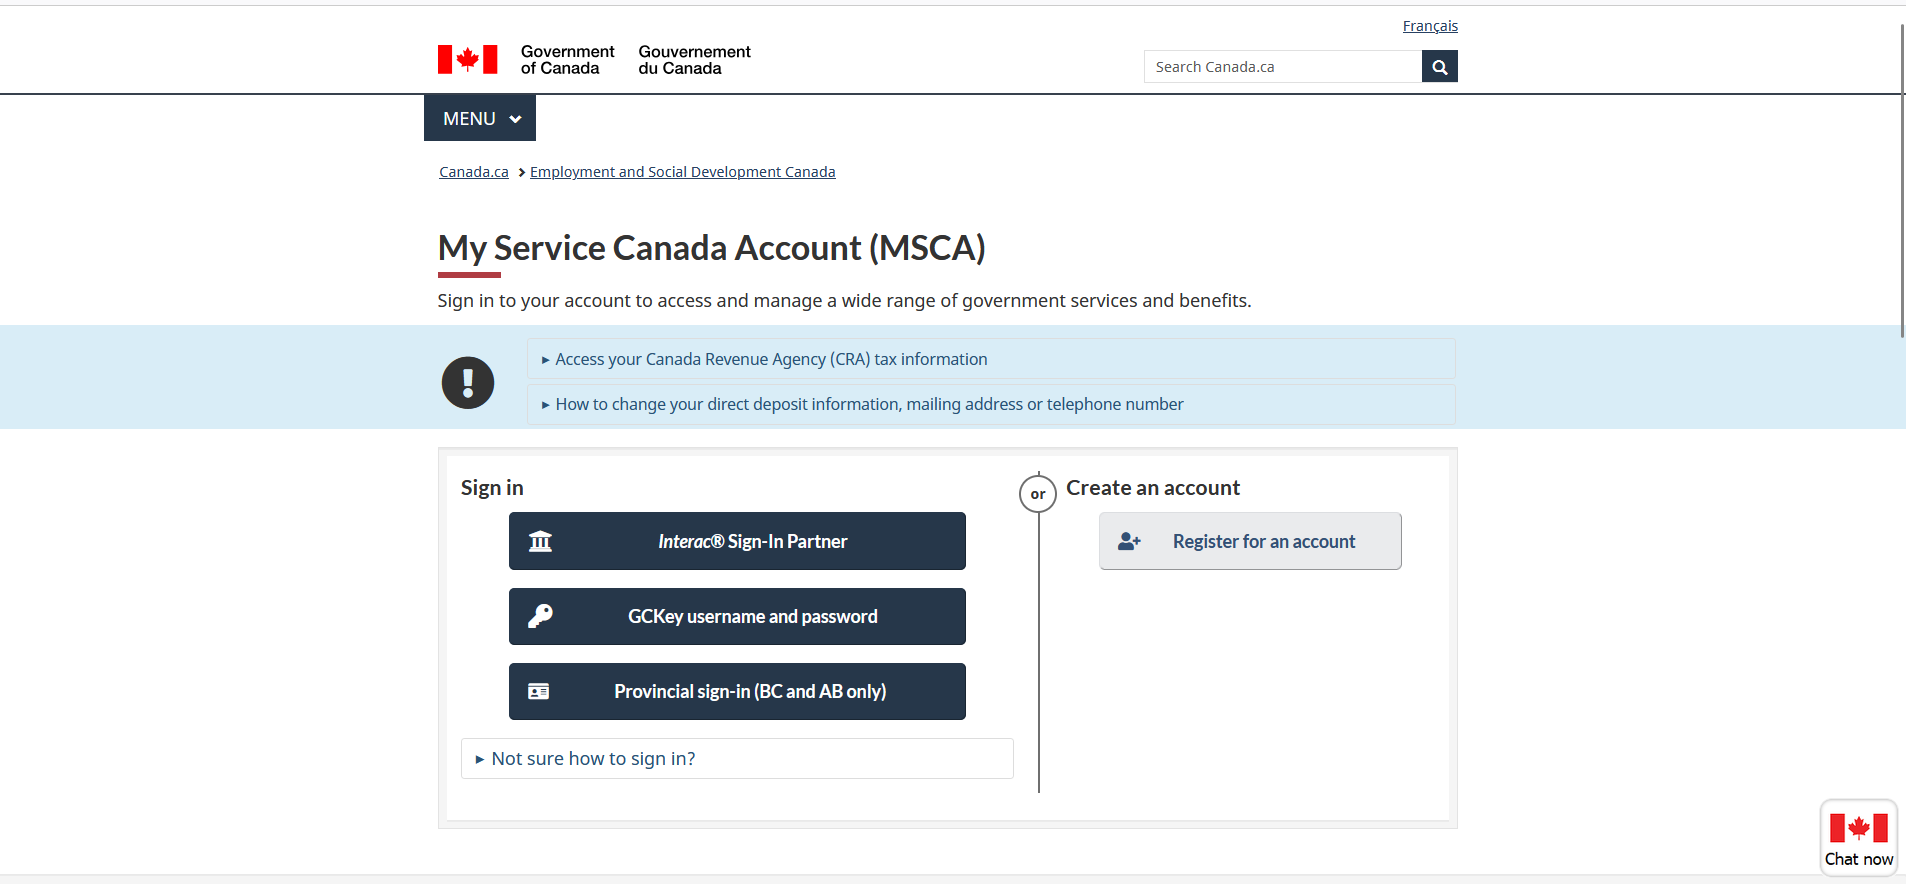Sign in with GCKey username and password
1906x884 pixels.
737,616
